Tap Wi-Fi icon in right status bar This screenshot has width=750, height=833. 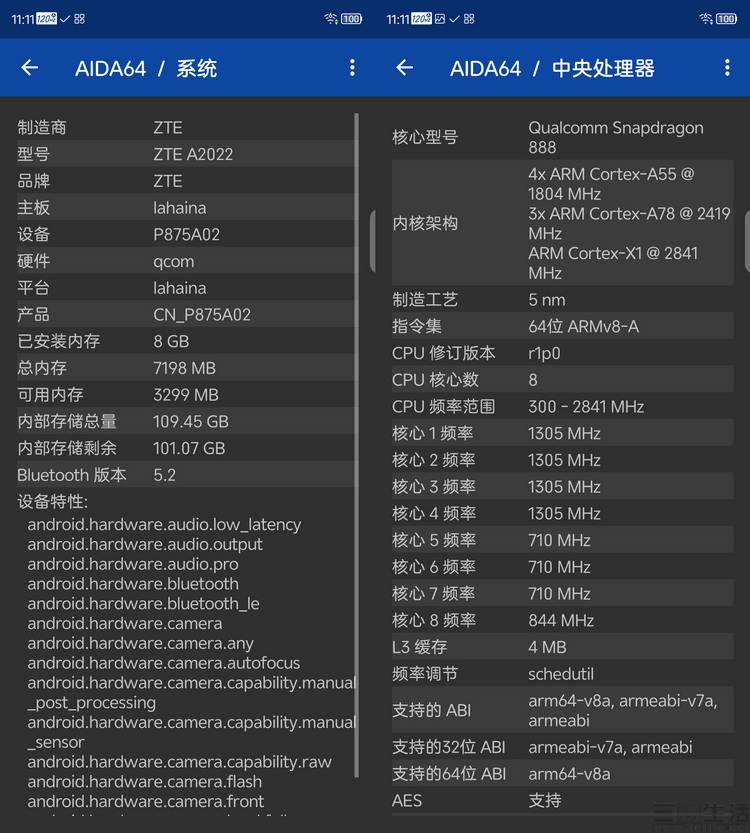[x=706, y=19]
